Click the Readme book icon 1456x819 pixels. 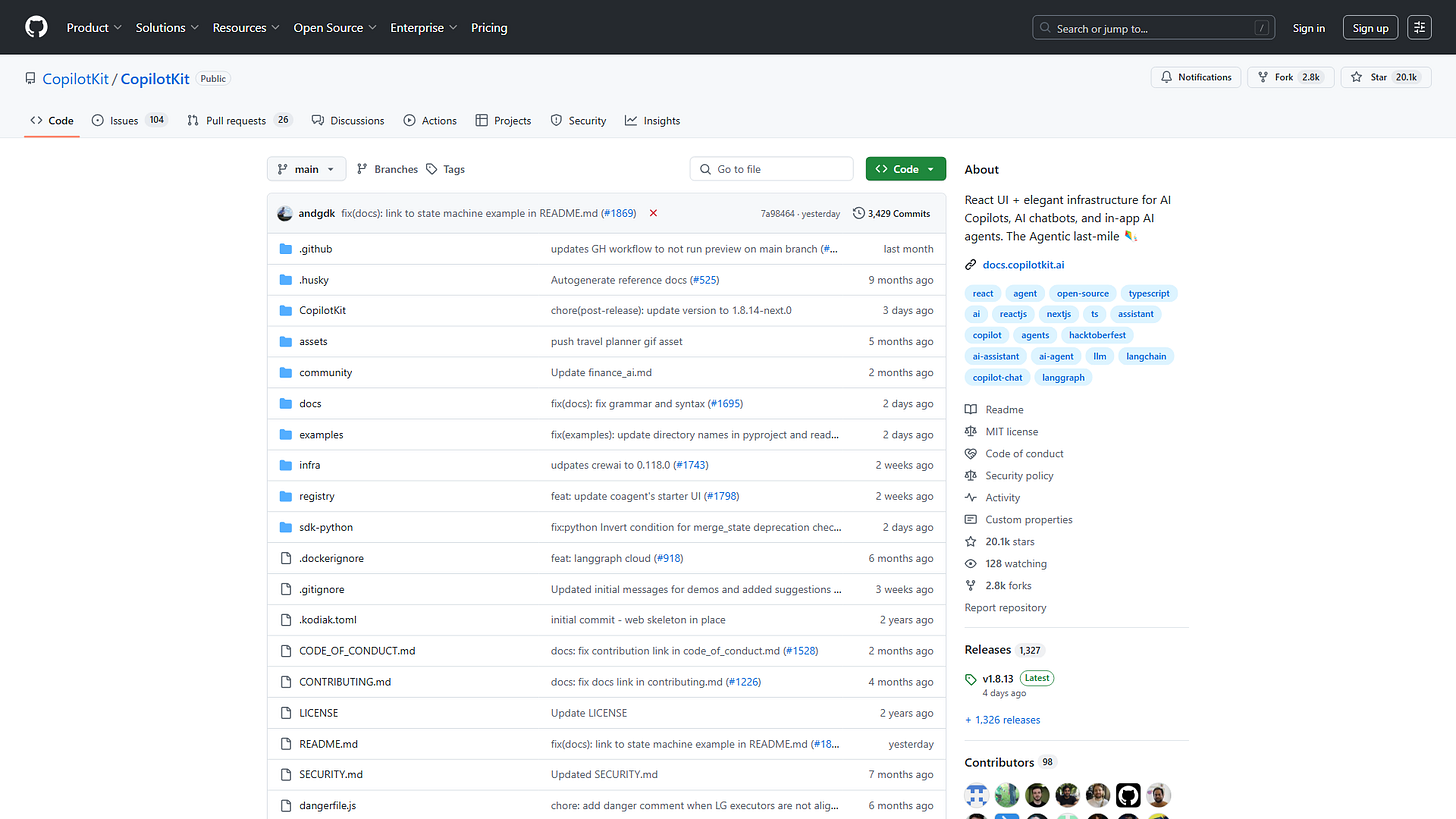click(971, 410)
